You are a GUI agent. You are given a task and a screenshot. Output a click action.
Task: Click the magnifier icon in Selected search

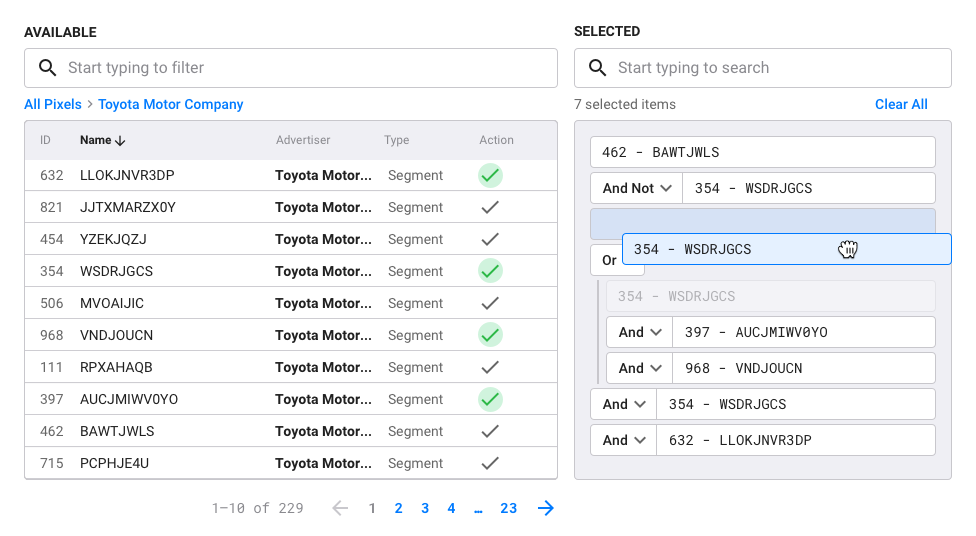(598, 68)
